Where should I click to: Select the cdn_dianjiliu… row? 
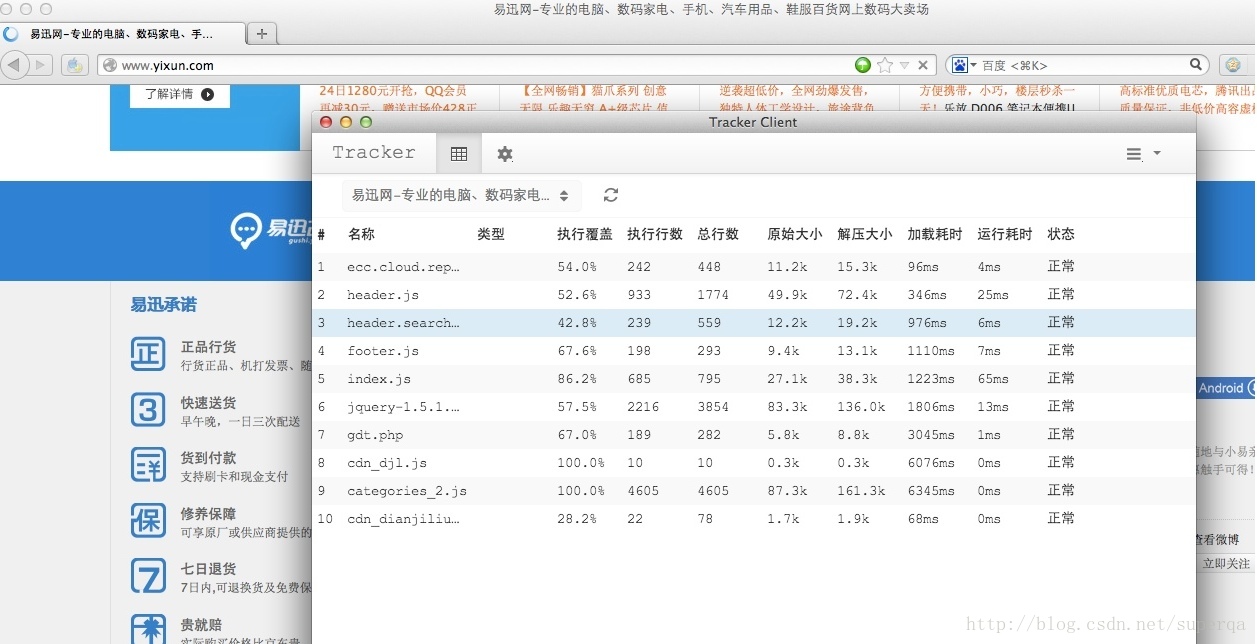click(x=754, y=519)
